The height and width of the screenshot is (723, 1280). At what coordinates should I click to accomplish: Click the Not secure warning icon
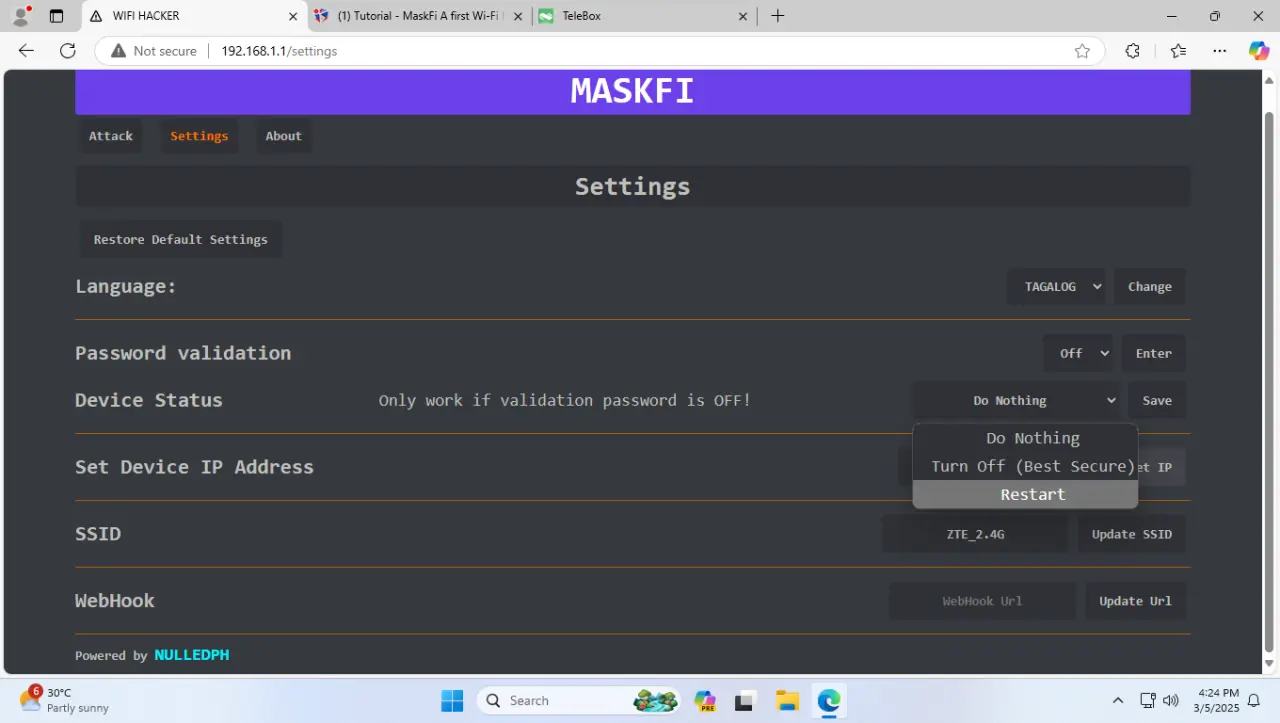click(x=118, y=51)
